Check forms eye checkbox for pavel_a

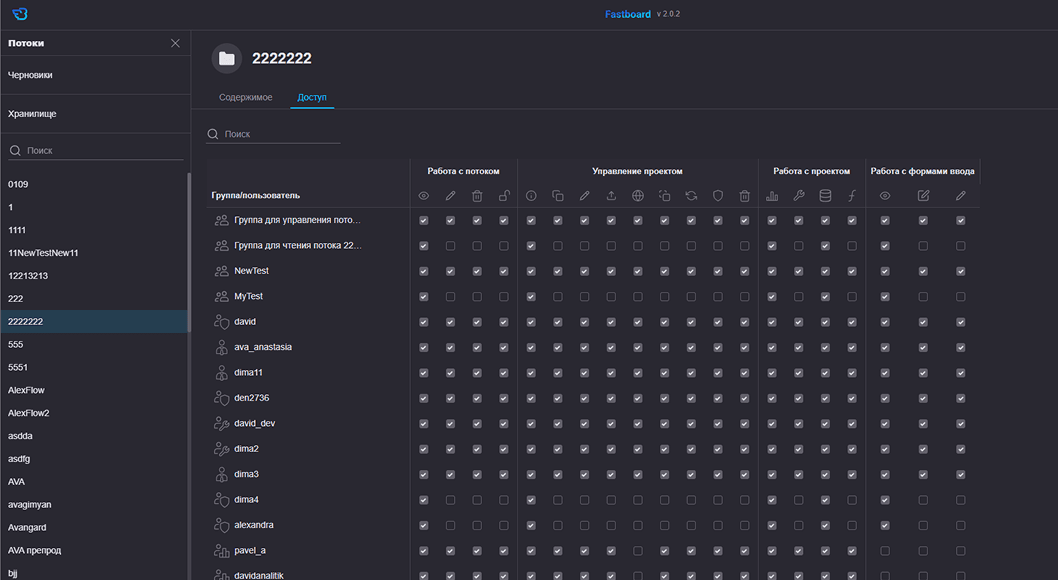pyautogui.click(x=885, y=551)
